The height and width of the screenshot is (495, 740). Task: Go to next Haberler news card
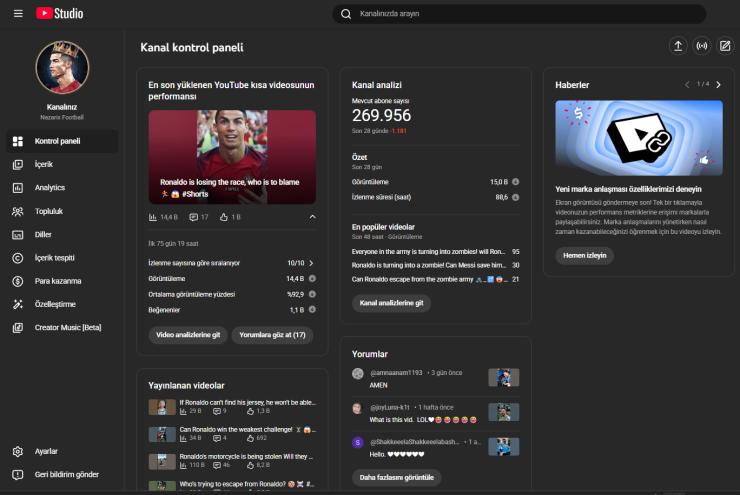pyautogui.click(x=718, y=85)
